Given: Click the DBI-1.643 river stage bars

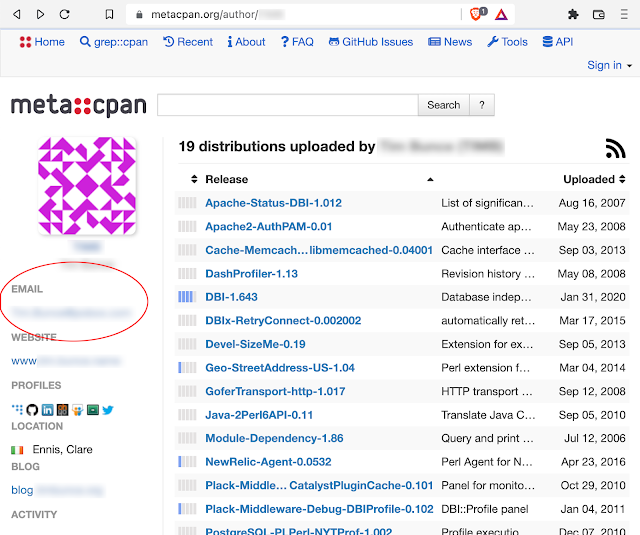Looking at the screenshot, I should [187, 297].
